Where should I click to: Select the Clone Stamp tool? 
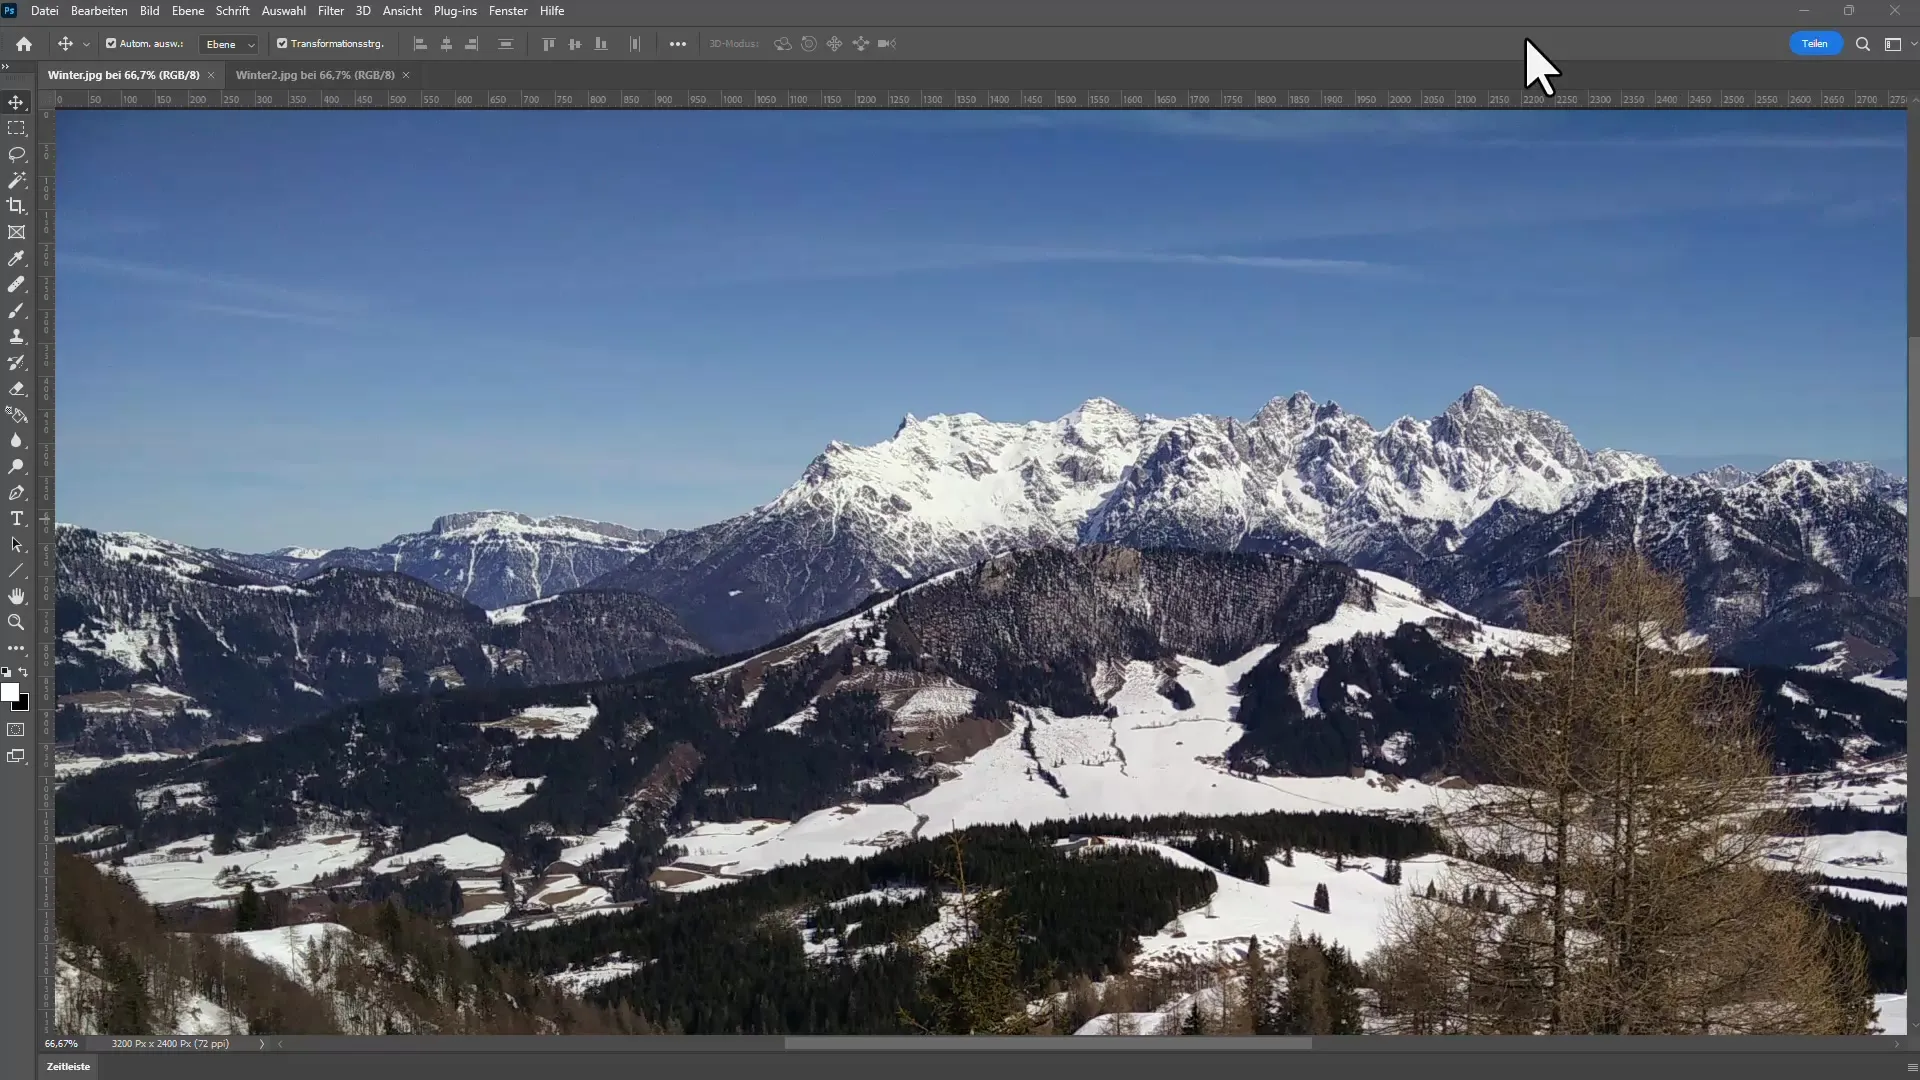coord(16,336)
